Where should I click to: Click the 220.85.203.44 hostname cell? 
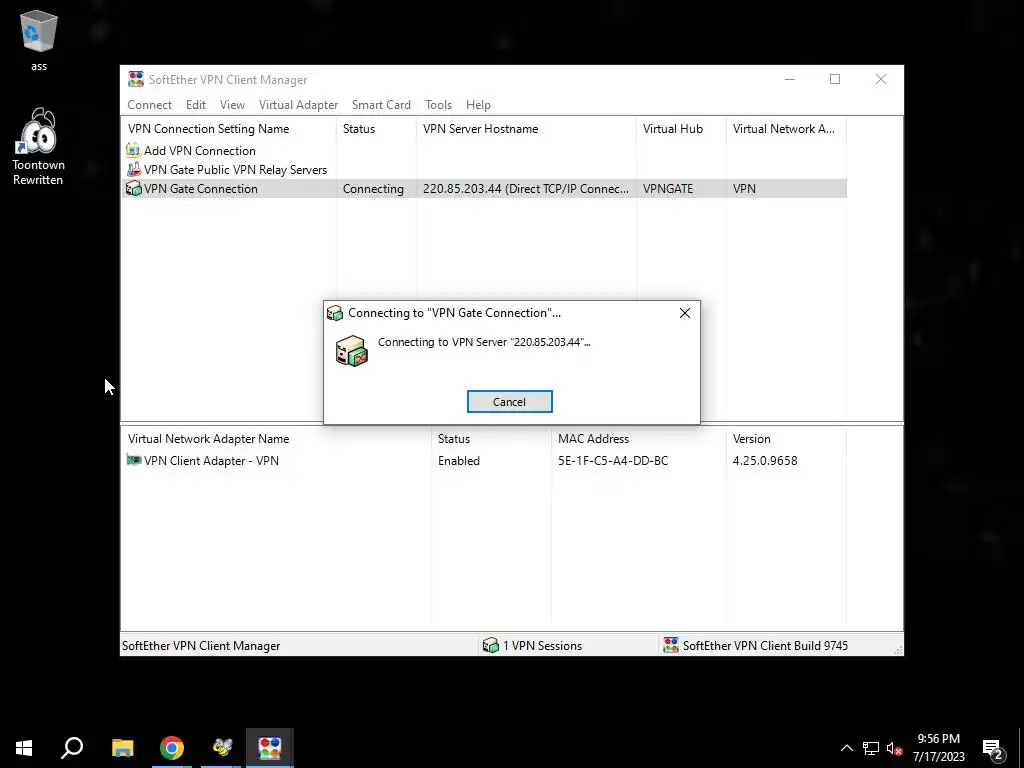click(x=526, y=189)
